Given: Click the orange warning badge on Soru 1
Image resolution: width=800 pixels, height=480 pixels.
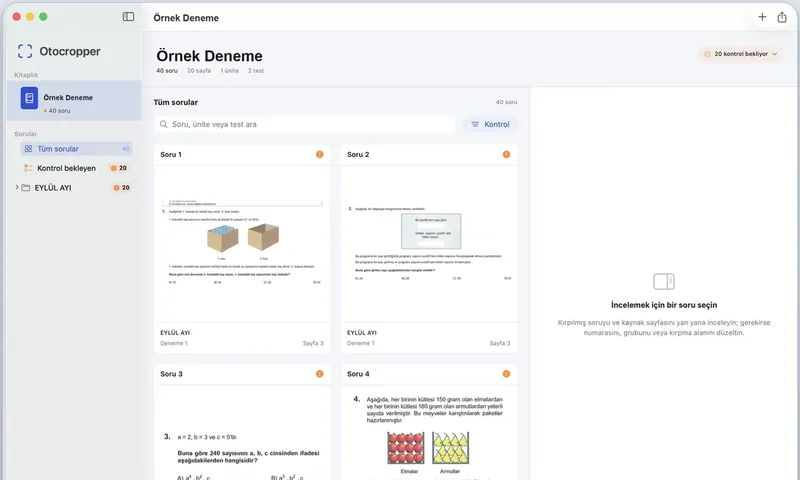Looking at the screenshot, I should [319, 155].
